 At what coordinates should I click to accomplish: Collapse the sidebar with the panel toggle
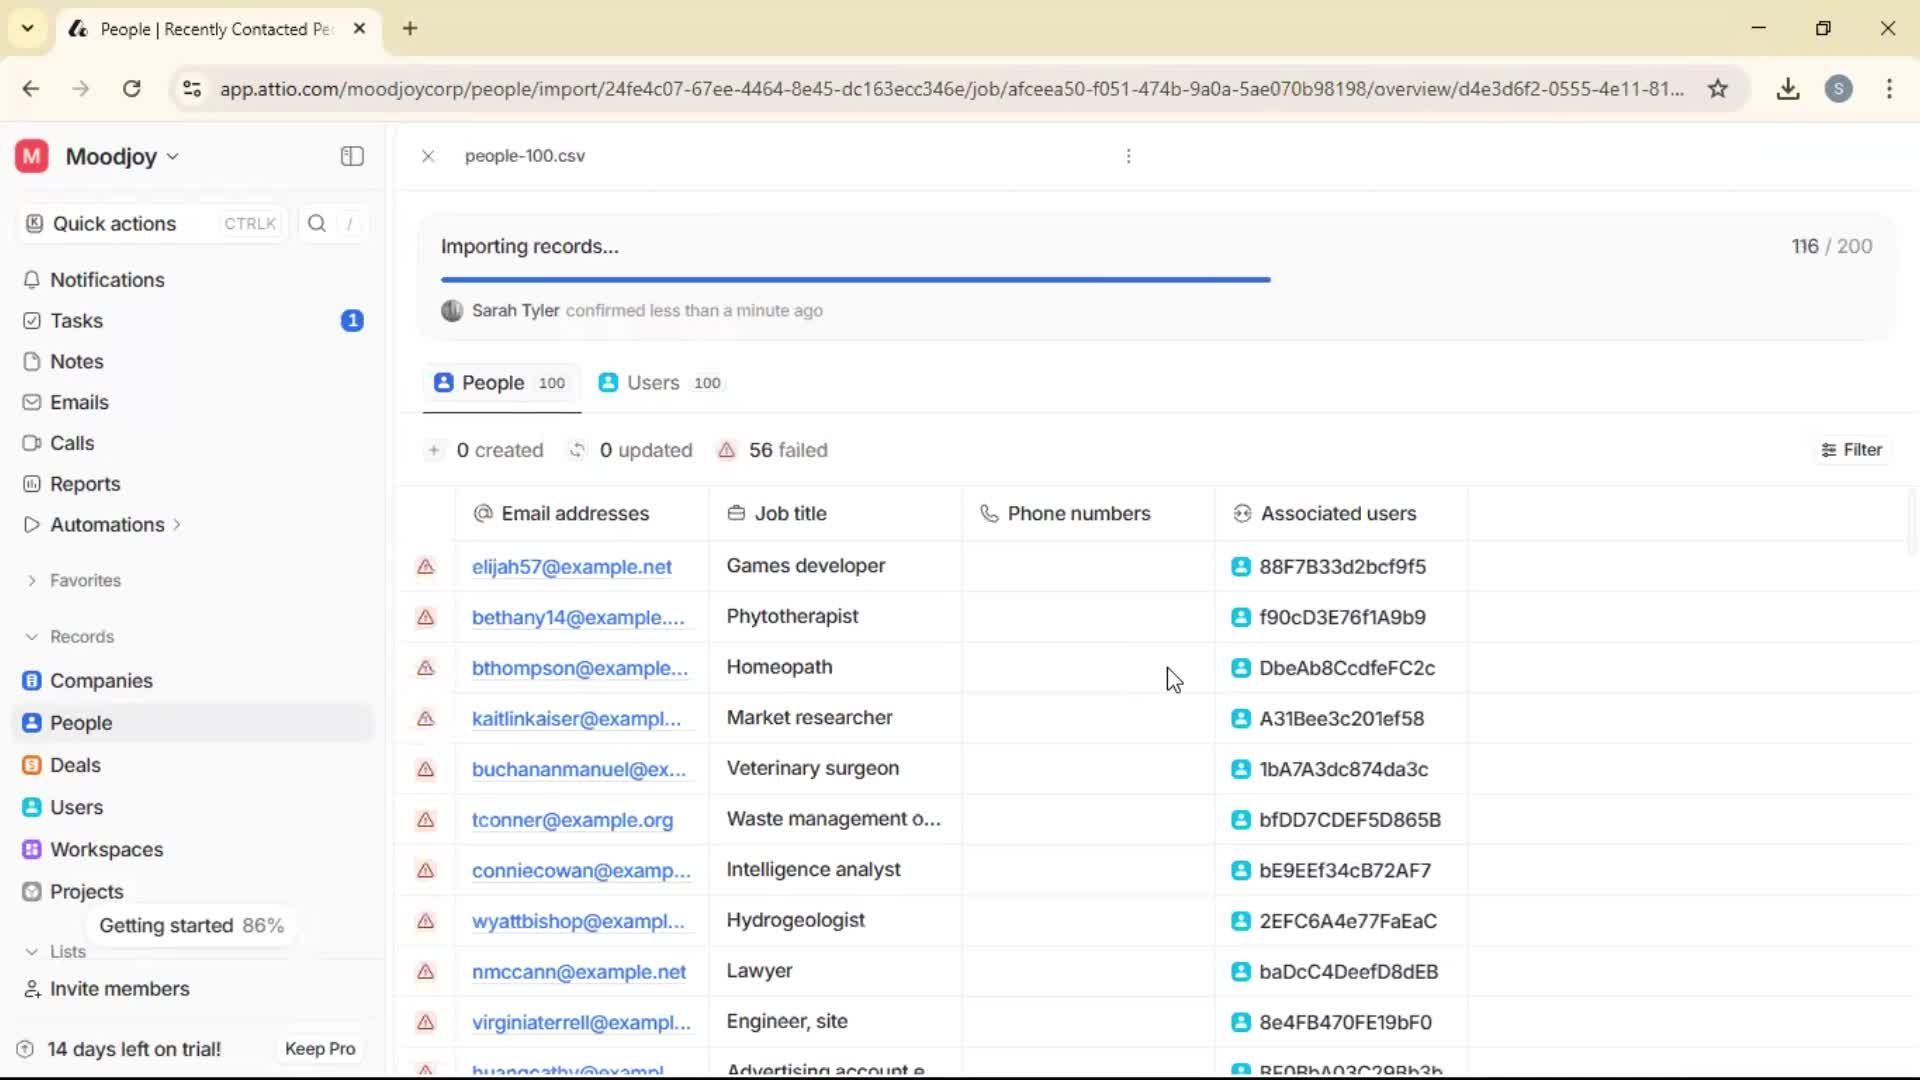351,156
